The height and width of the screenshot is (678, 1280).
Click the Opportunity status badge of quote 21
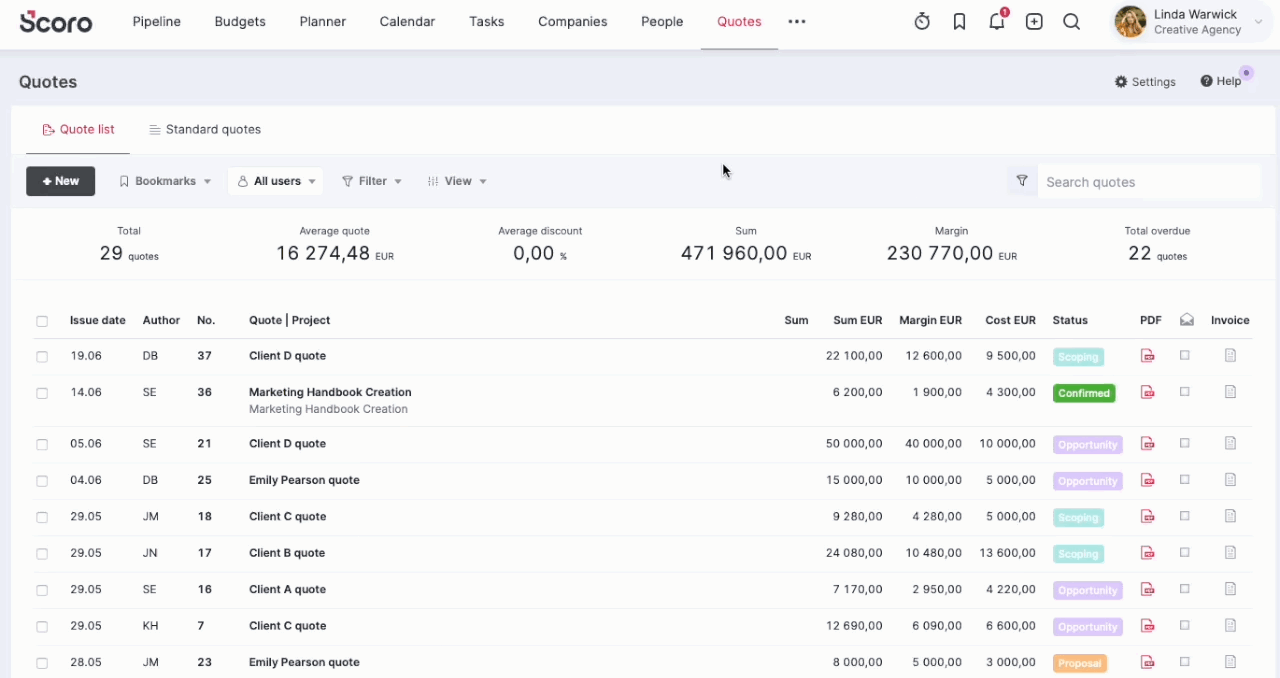[1088, 445]
